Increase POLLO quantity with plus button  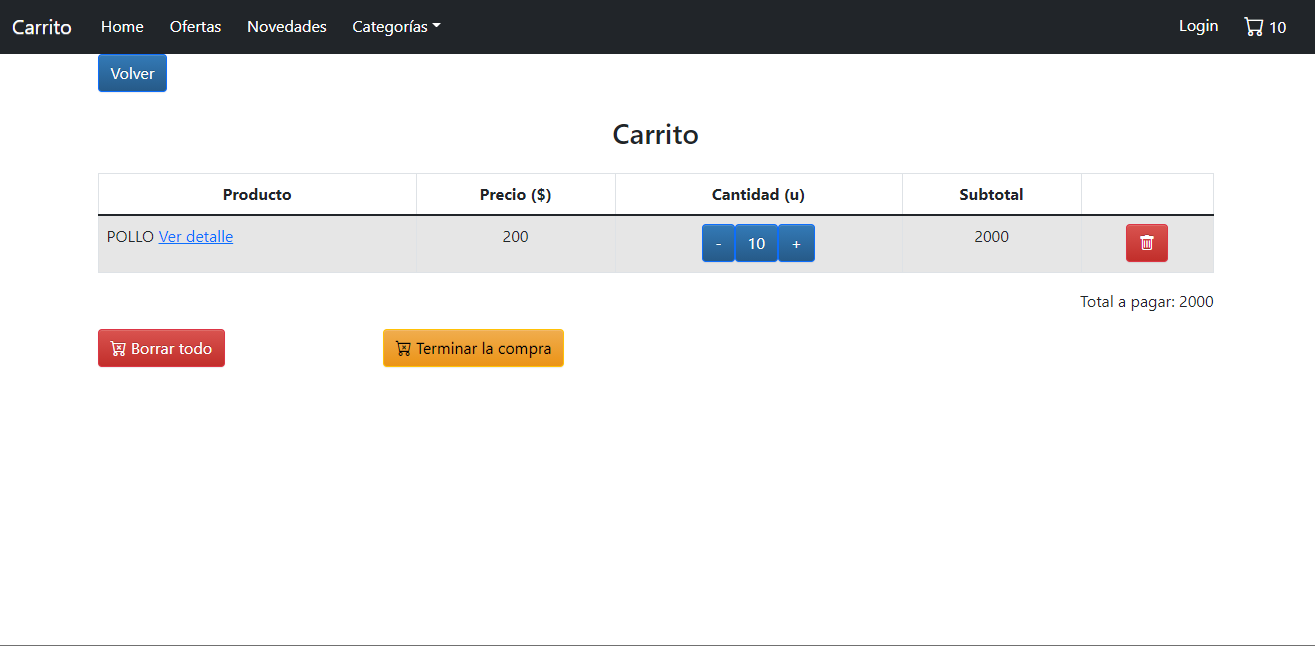point(796,243)
